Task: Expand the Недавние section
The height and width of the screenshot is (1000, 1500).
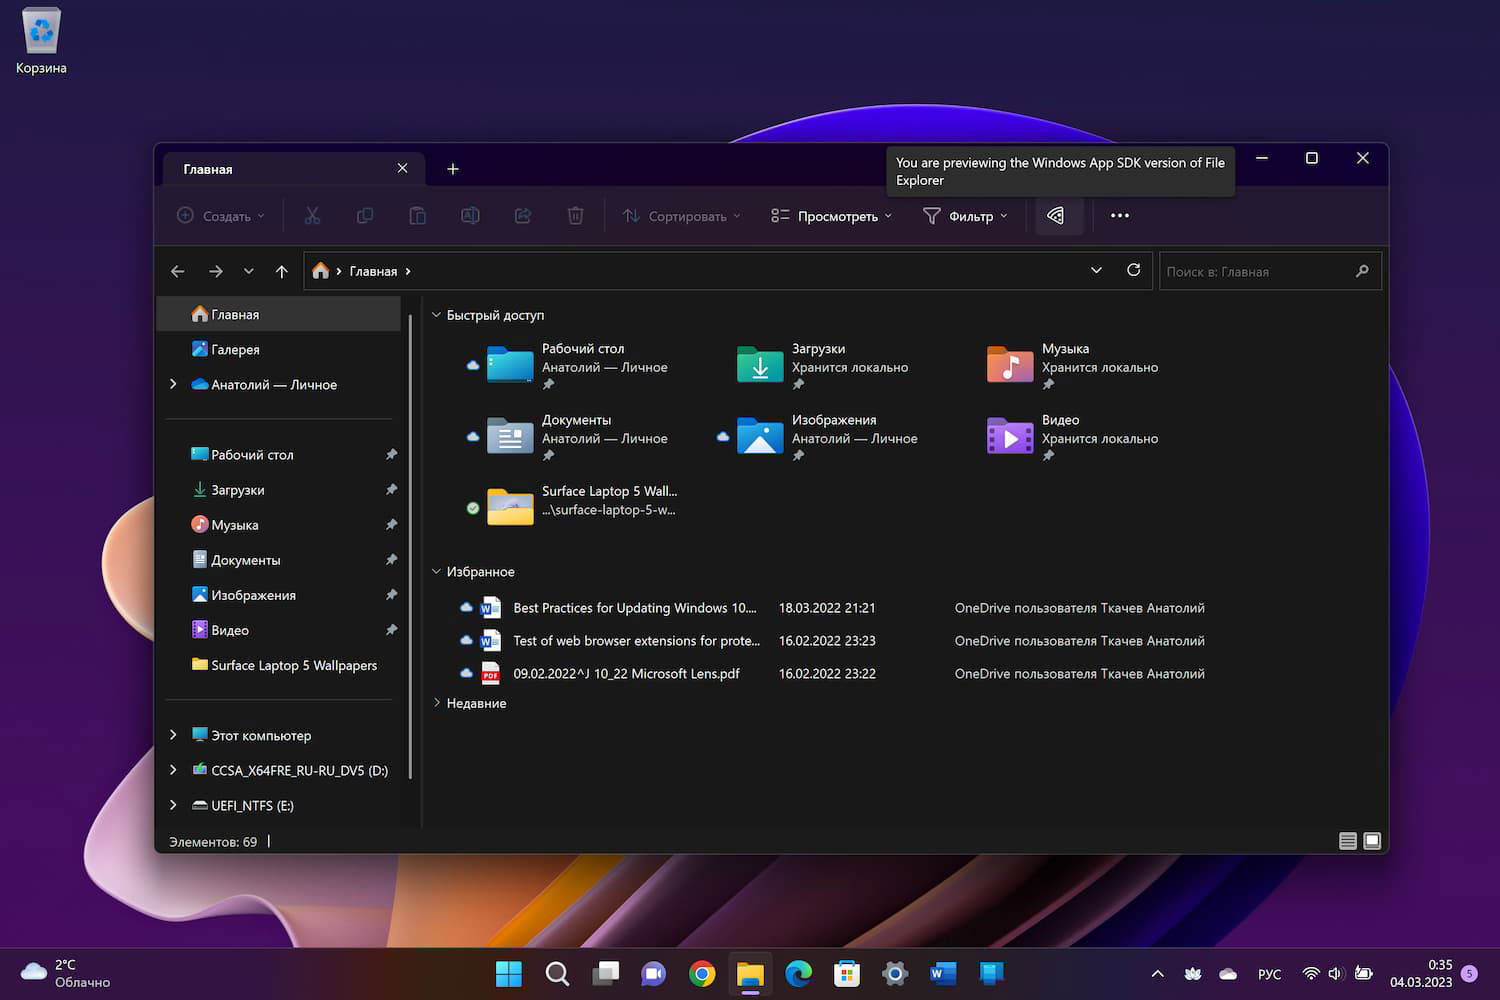Action: point(437,703)
